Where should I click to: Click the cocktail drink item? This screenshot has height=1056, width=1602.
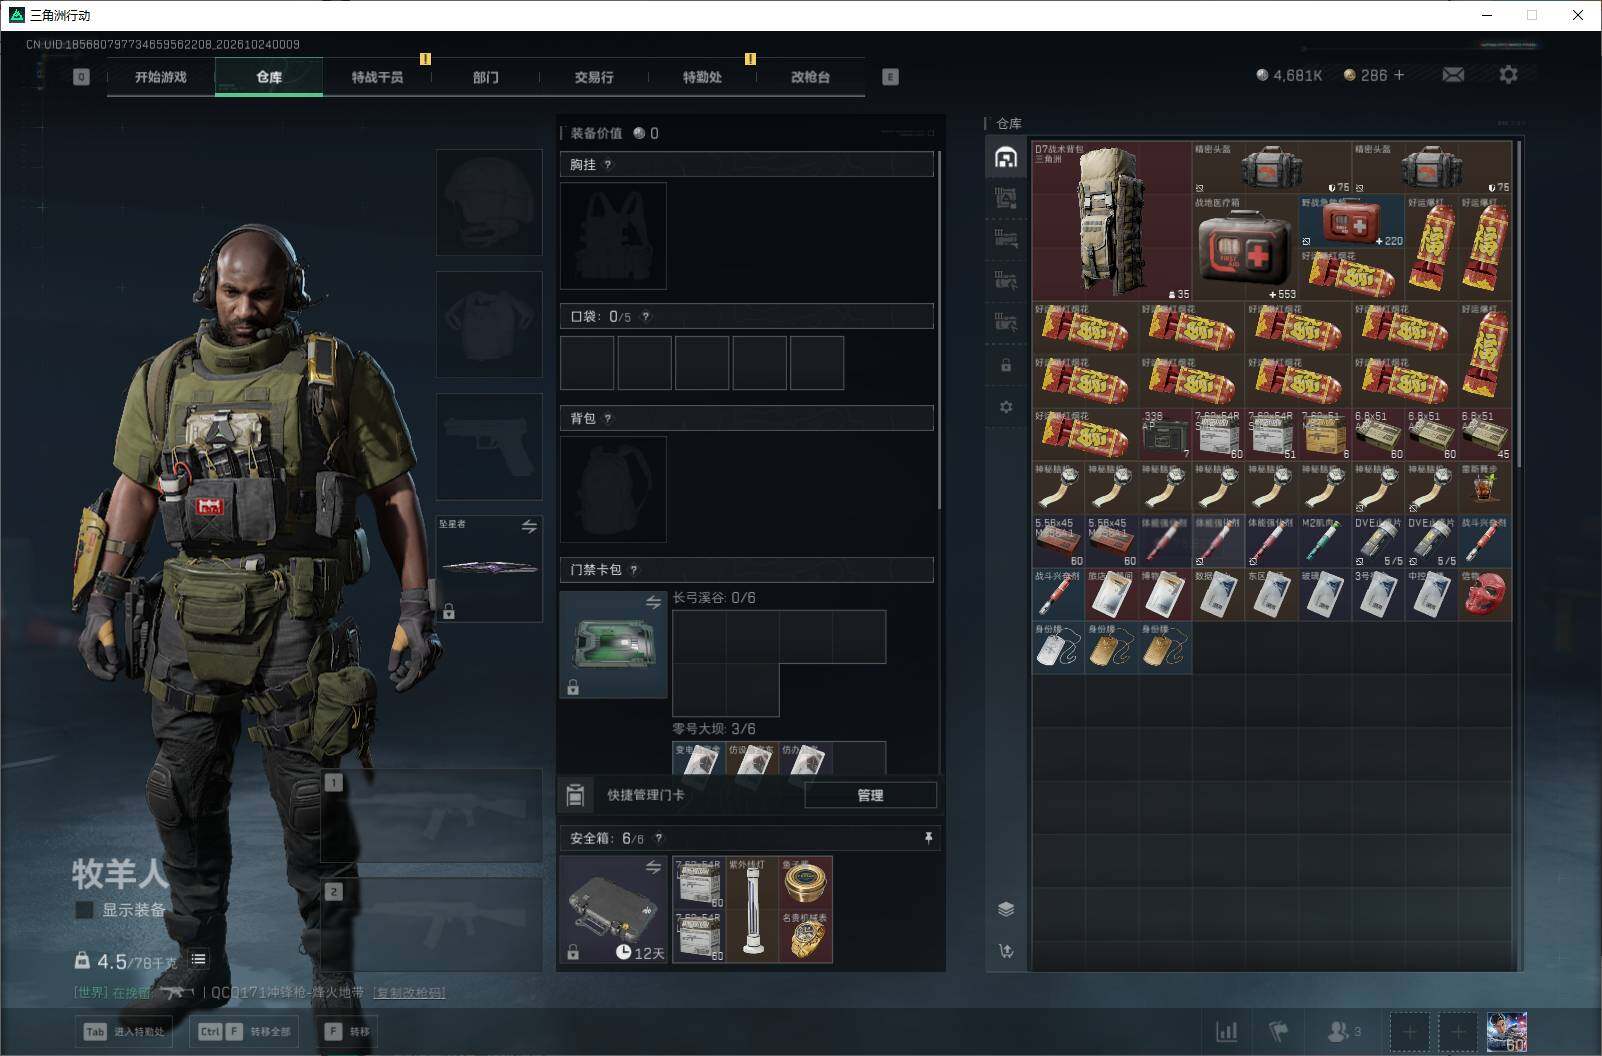(x=1484, y=488)
